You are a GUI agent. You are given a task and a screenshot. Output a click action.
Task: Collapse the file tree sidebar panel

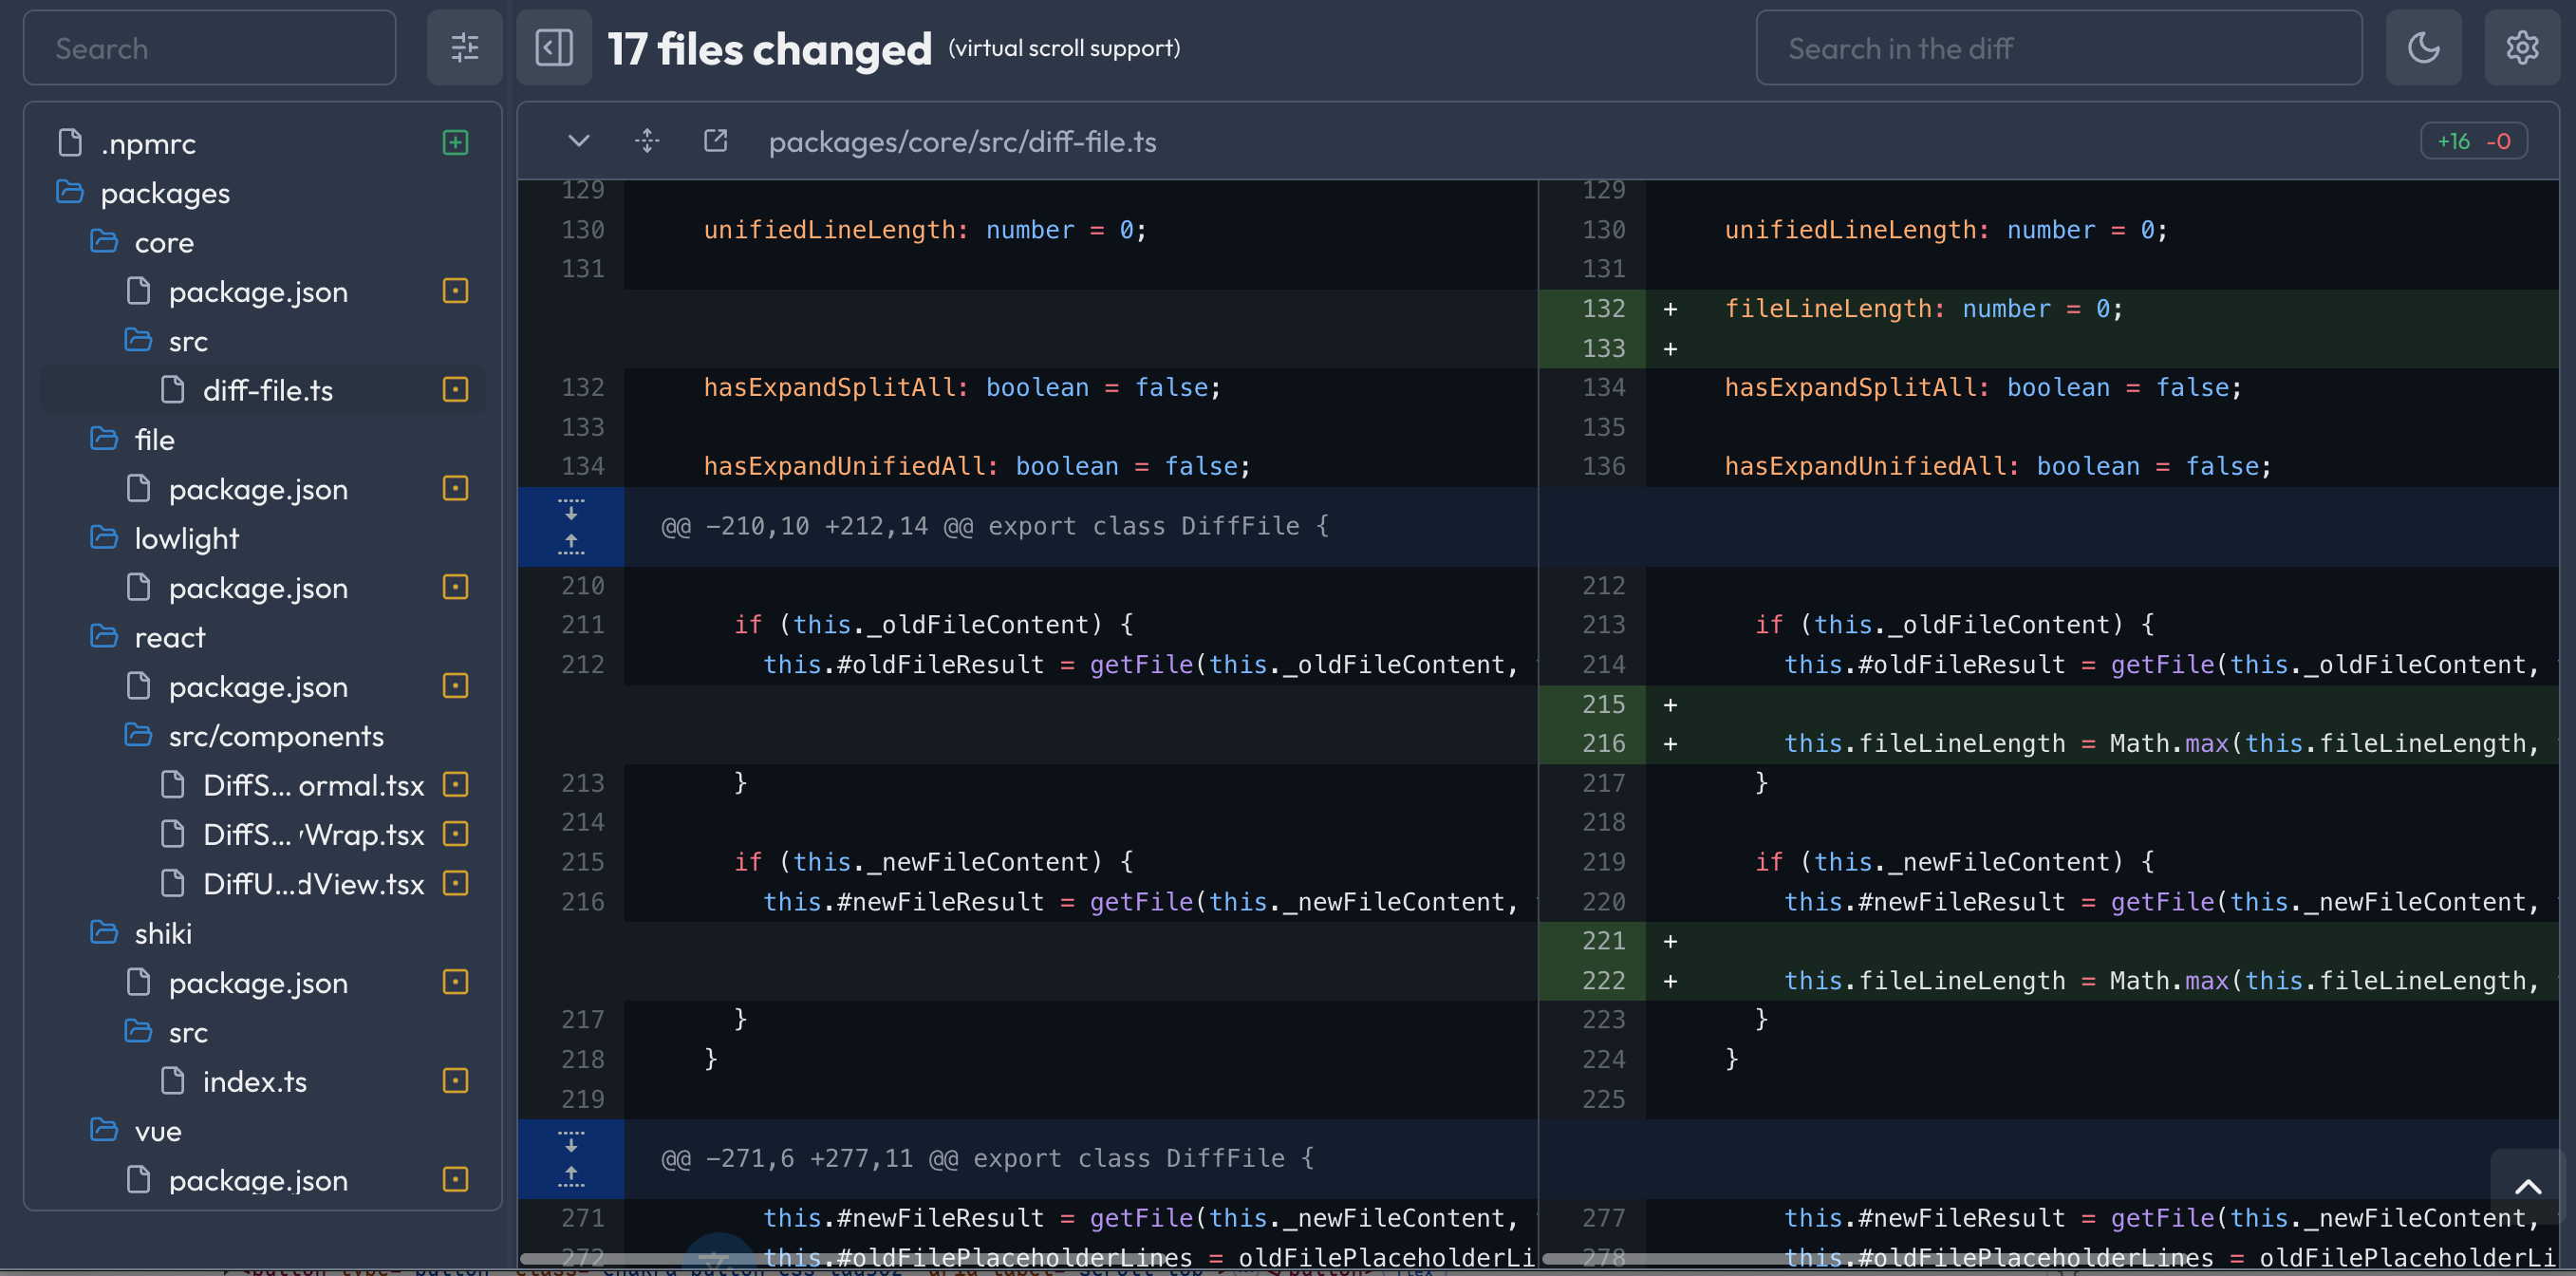pyautogui.click(x=554, y=48)
